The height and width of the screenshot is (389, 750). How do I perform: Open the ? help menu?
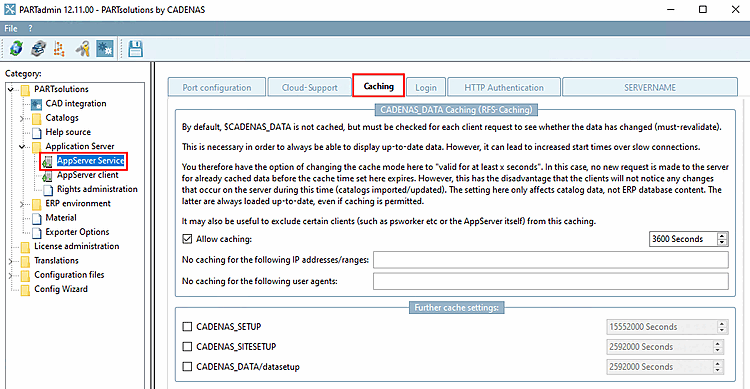pos(30,28)
